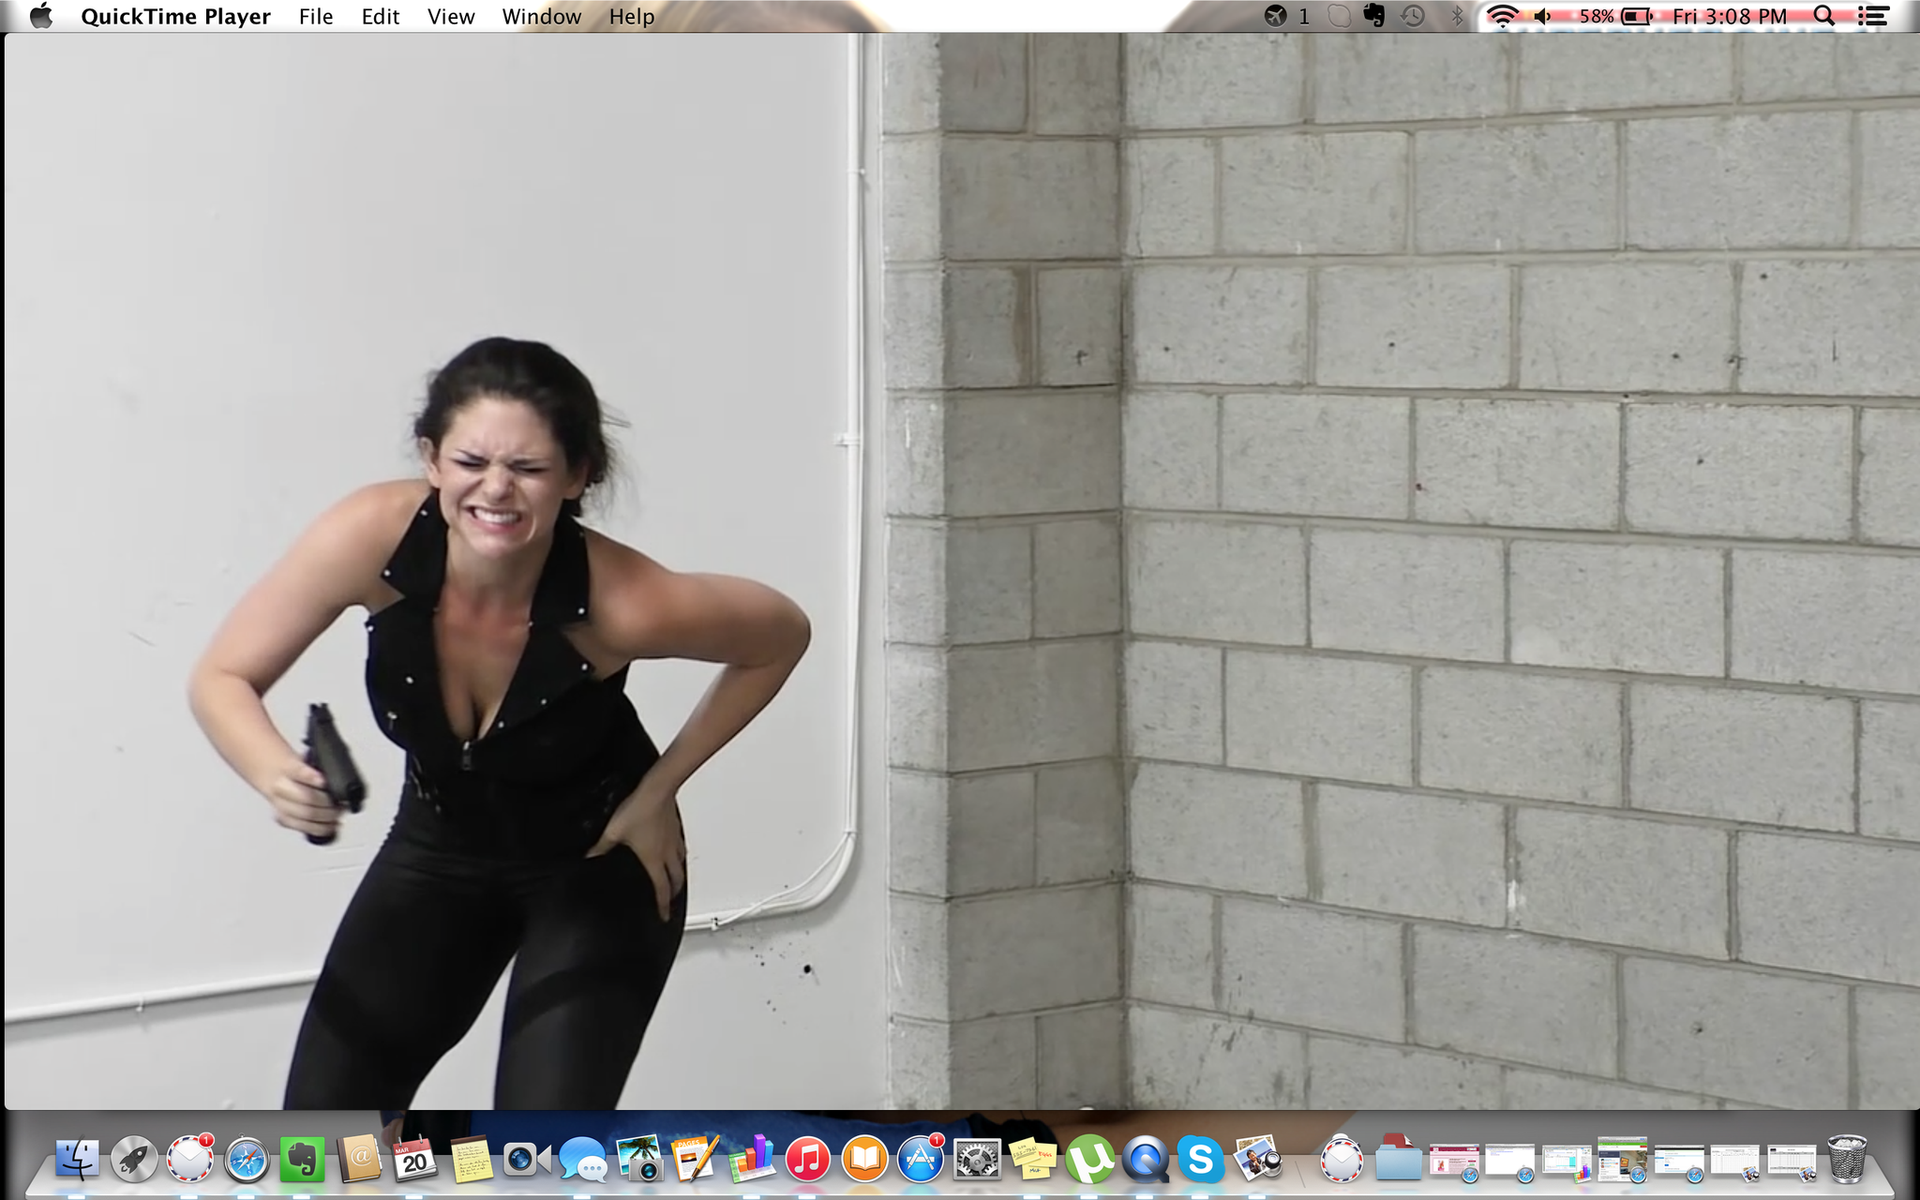Open the View menu
Image resolution: width=1920 pixels, height=1200 pixels.
[450, 16]
